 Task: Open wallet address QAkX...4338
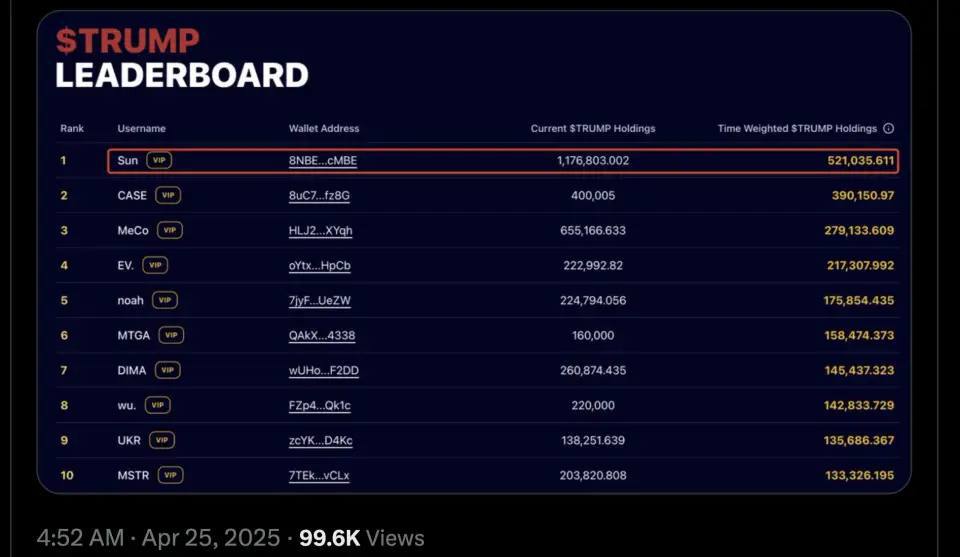(x=322, y=335)
